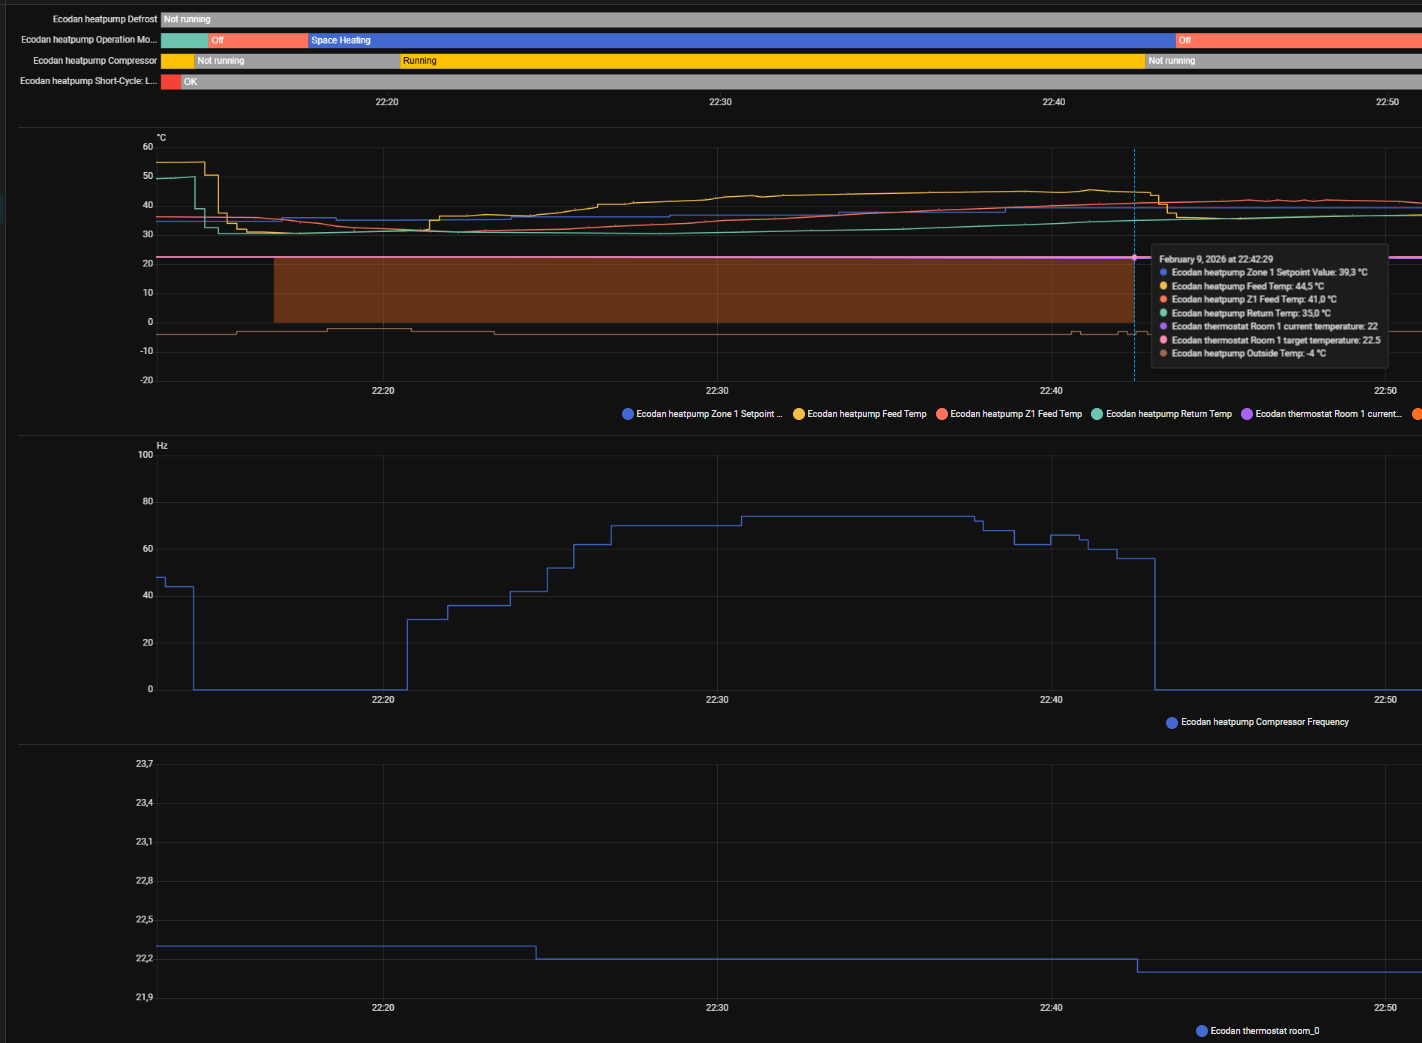
Task: Click the first Off segment in Operation Mode
Action: click(x=258, y=41)
